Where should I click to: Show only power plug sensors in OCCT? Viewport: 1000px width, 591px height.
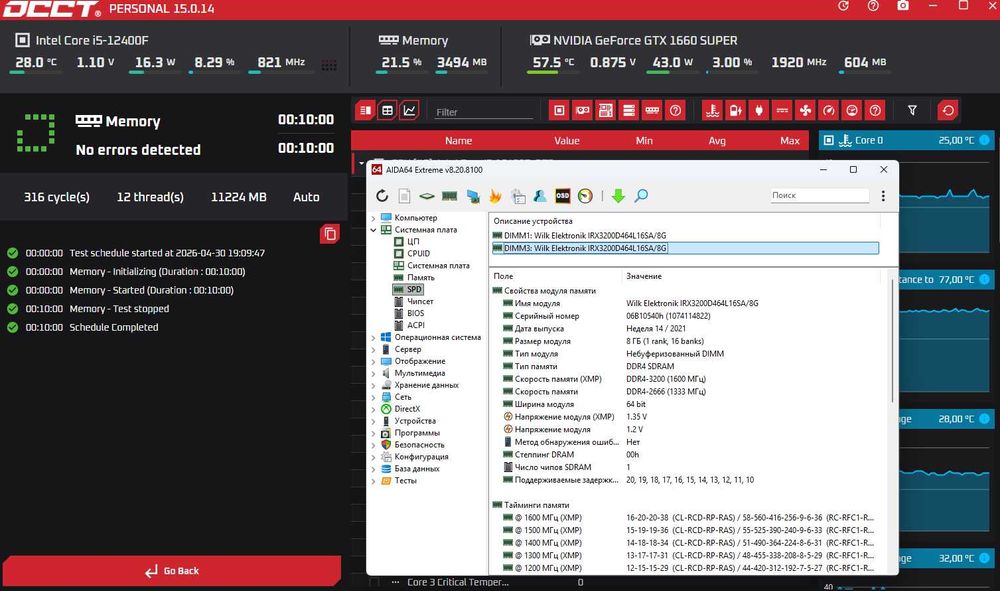pyautogui.click(x=759, y=110)
